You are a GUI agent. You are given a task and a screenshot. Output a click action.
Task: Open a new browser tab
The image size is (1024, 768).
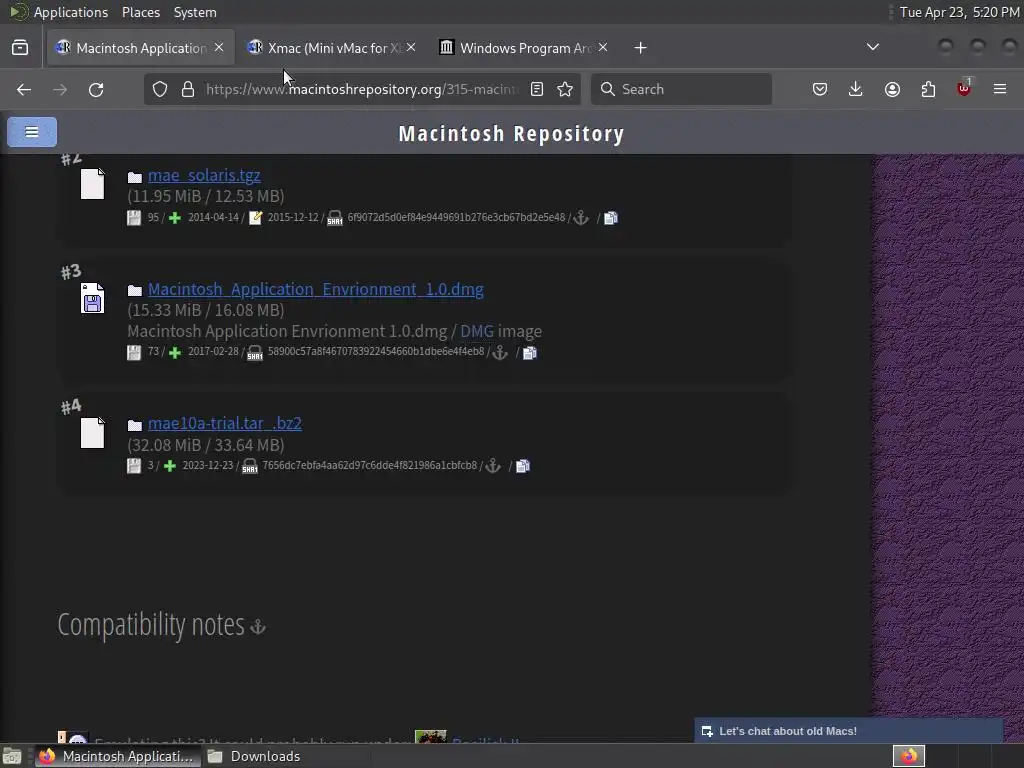(641, 48)
